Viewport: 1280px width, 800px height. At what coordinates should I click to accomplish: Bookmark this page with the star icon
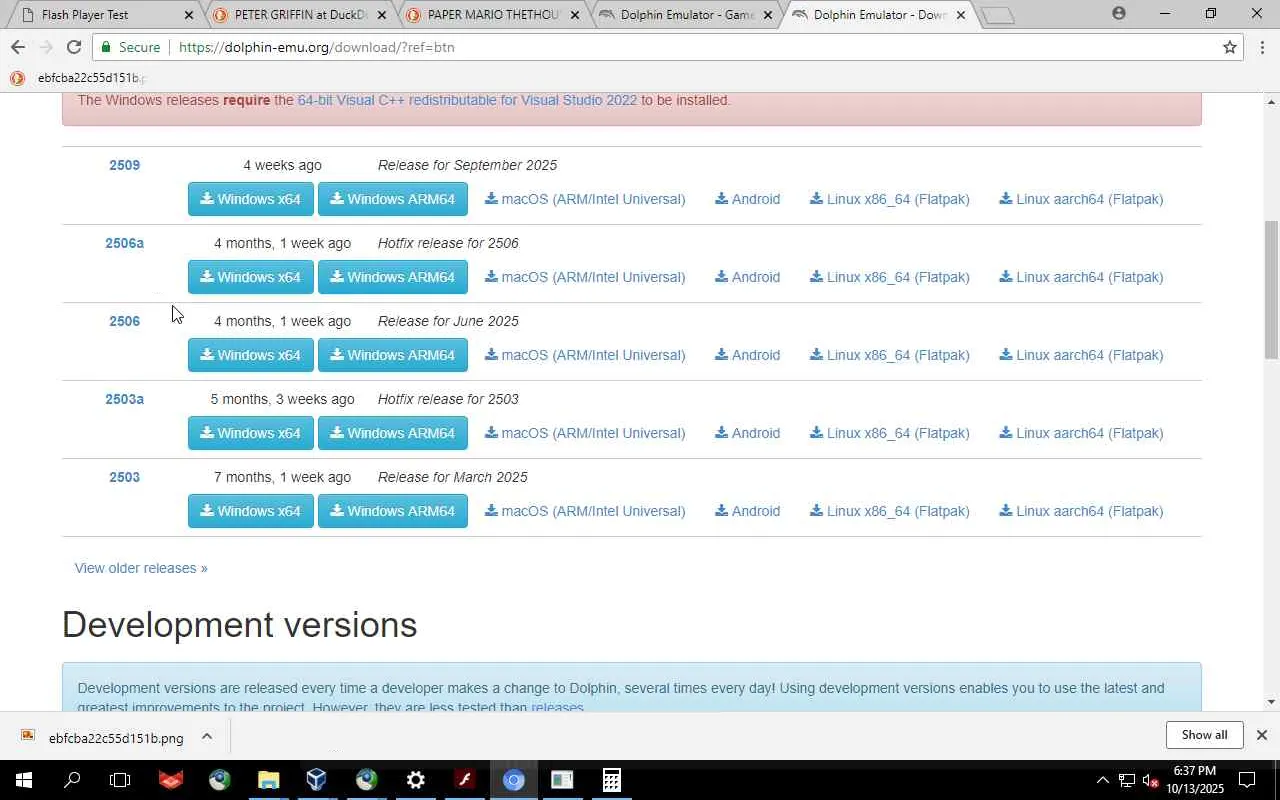(1230, 47)
